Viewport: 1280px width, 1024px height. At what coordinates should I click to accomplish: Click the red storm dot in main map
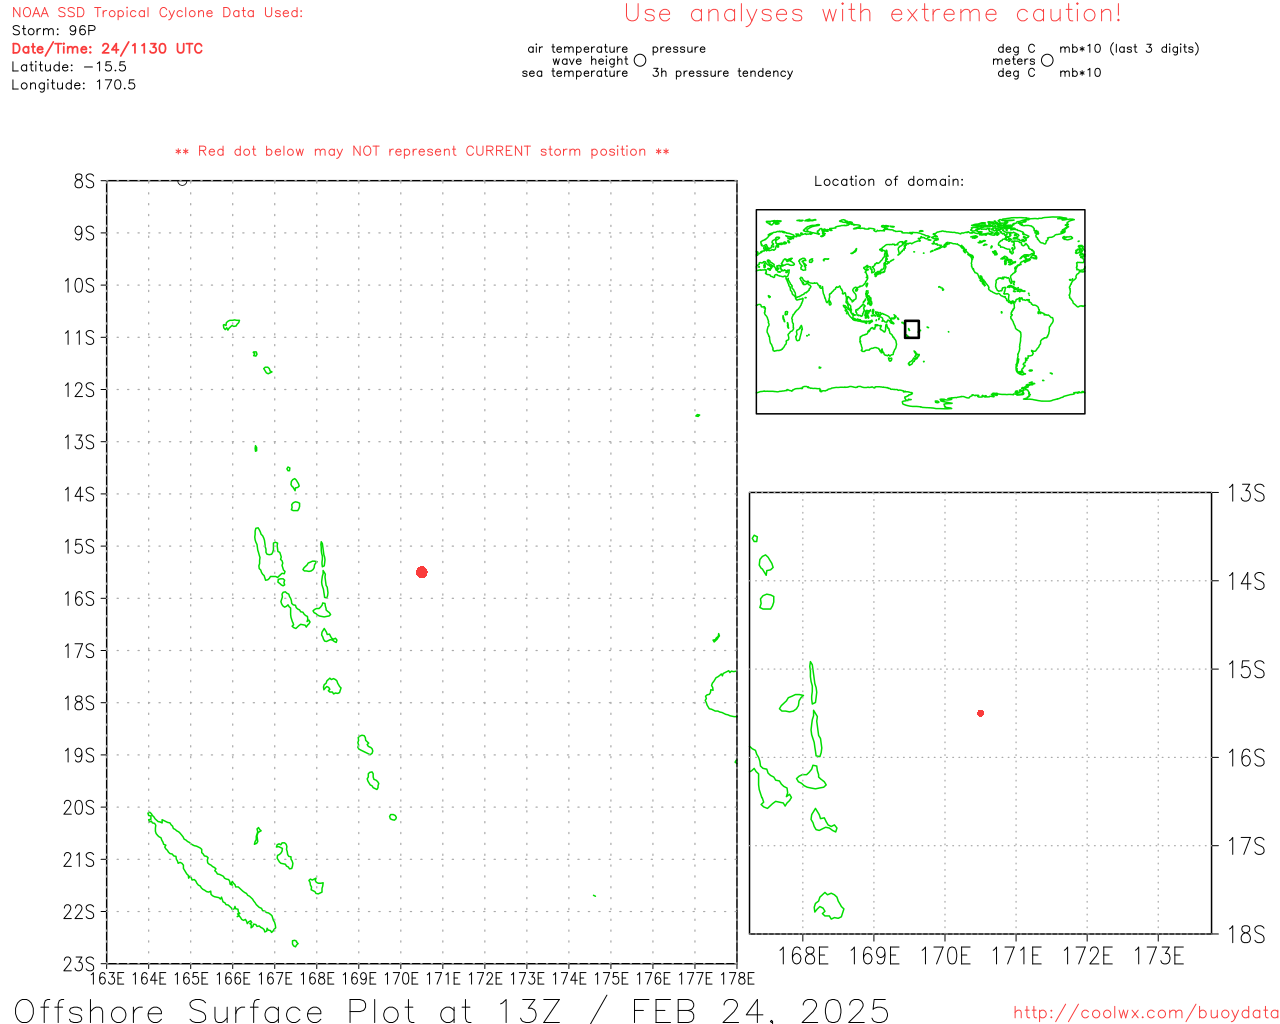pyautogui.click(x=422, y=572)
